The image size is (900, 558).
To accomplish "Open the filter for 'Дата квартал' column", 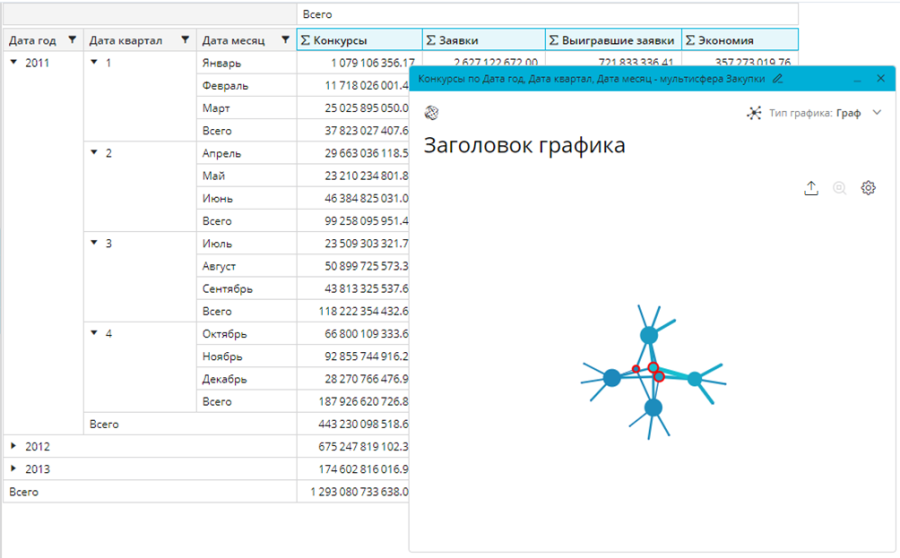I will pyautogui.click(x=184, y=41).
